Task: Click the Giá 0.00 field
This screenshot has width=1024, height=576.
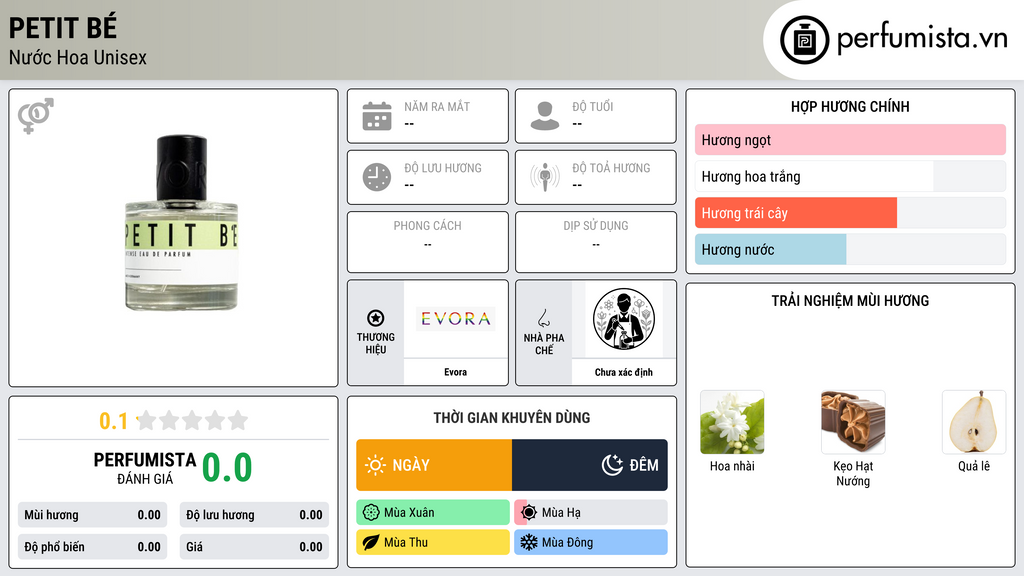Action: pos(254,547)
